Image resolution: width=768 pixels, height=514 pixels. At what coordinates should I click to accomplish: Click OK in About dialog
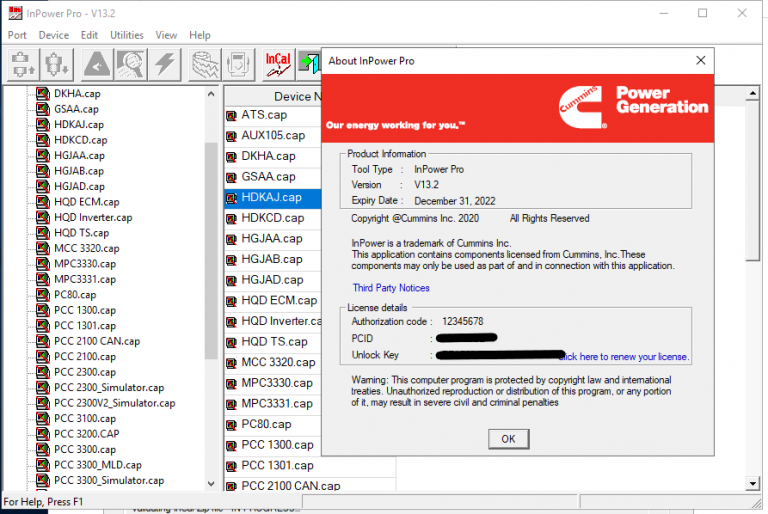[x=508, y=439]
